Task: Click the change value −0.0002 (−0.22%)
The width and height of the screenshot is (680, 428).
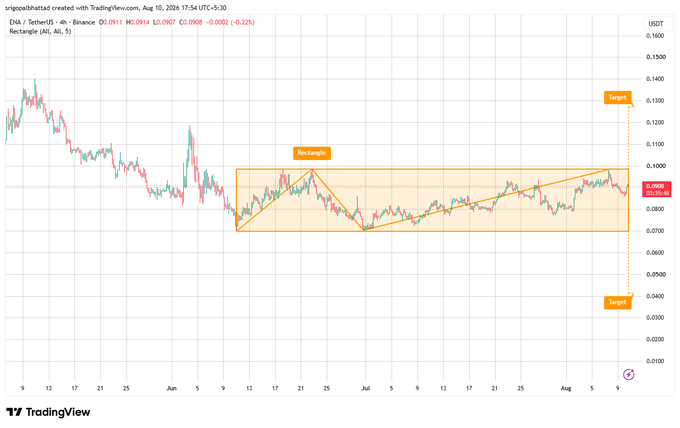Action: pyautogui.click(x=230, y=22)
